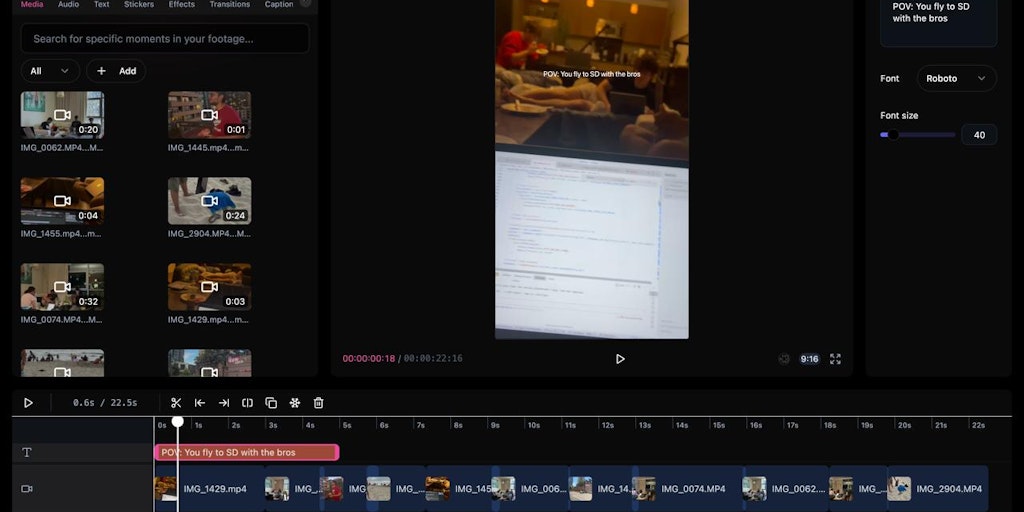Screen dimensions: 1024x512
Task: Click the 00:00:00:18 current timecode
Action: [x=368, y=359]
